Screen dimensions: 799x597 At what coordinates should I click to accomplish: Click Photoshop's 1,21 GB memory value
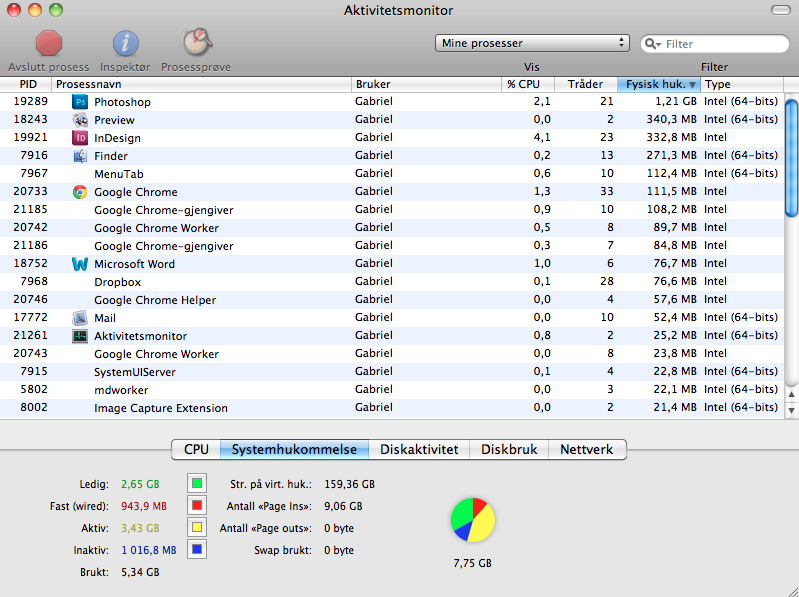(676, 101)
